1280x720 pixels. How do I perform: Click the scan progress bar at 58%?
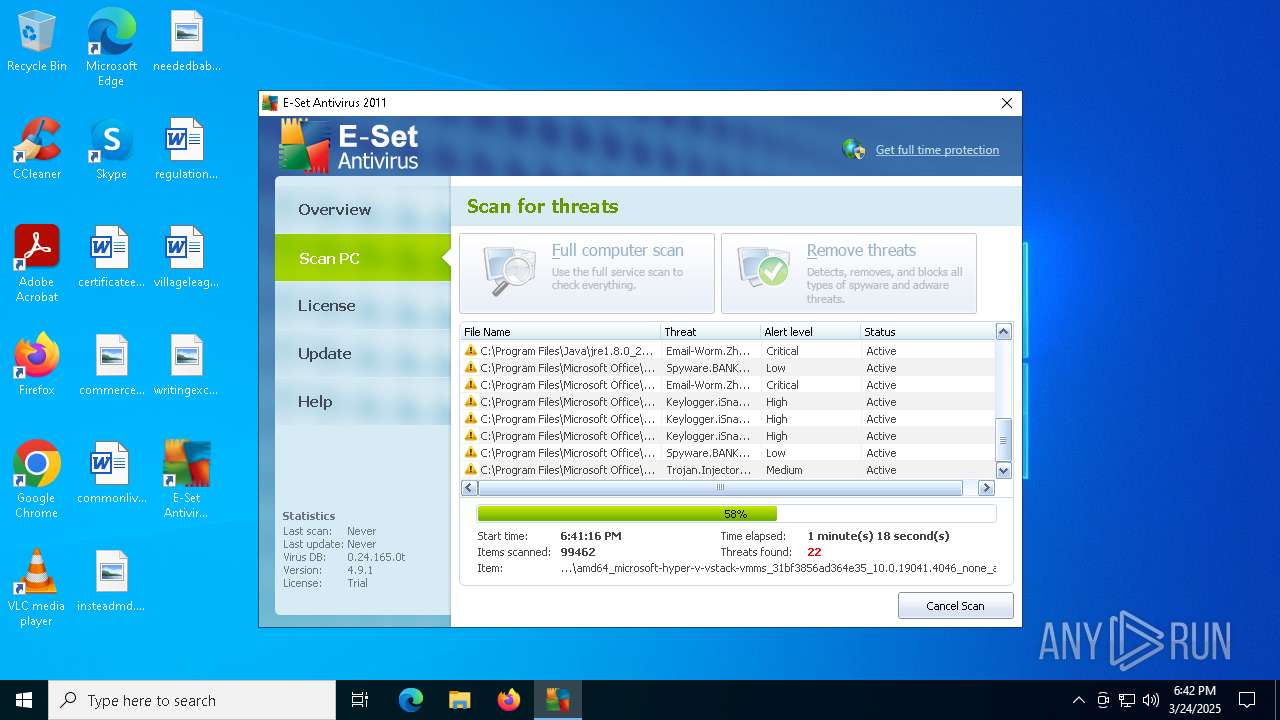pyautogui.click(x=736, y=514)
